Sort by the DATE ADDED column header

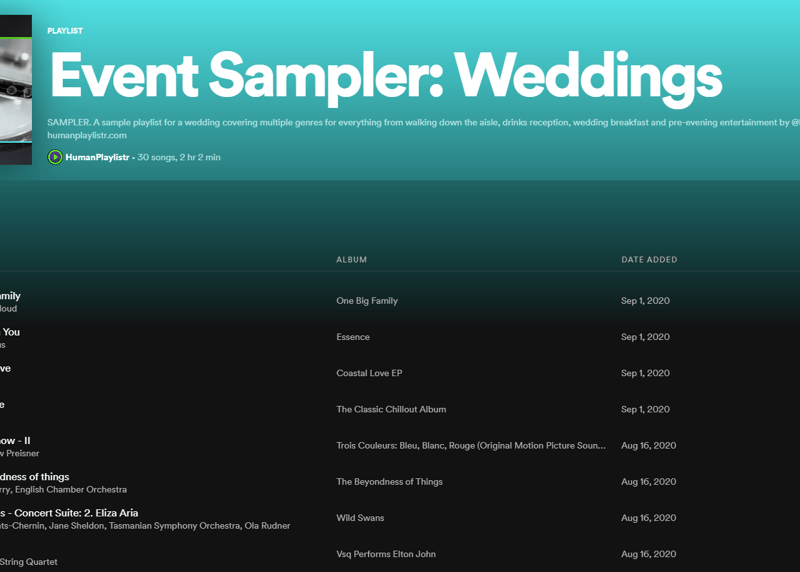pyautogui.click(x=649, y=260)
